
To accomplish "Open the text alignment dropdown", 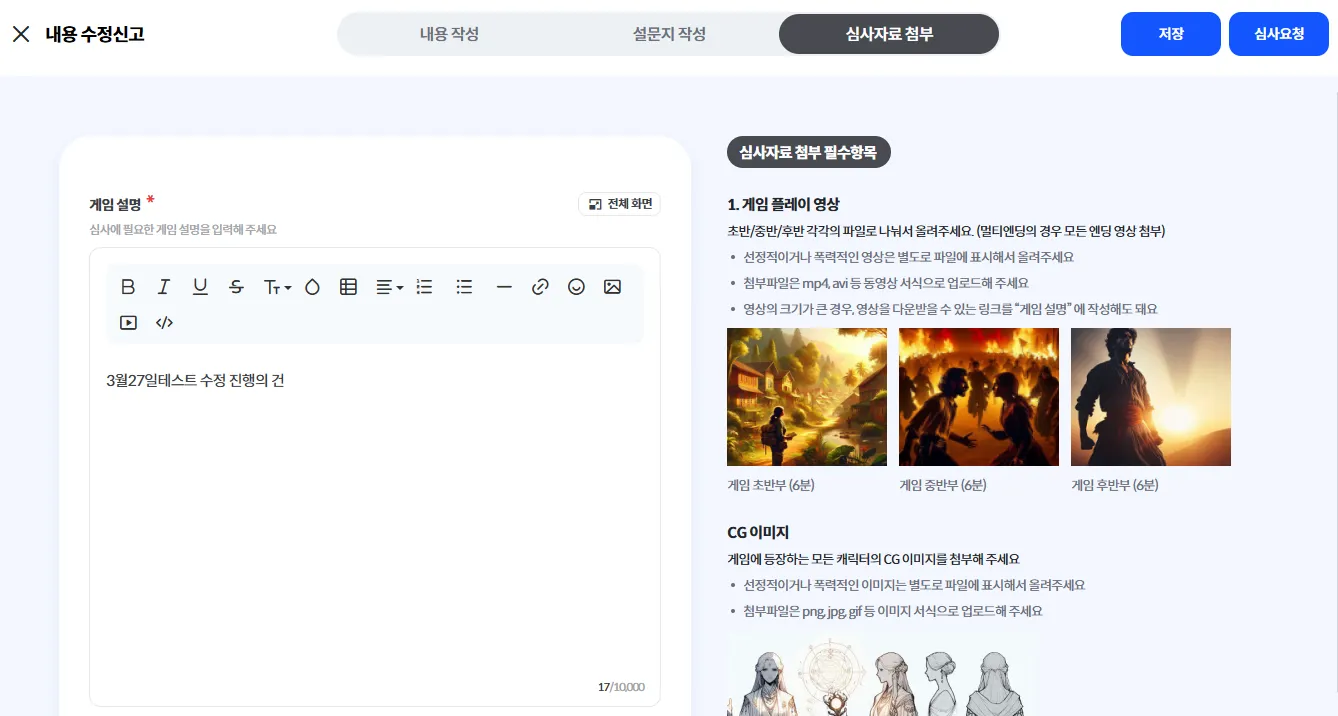I will tap(389, 287).
